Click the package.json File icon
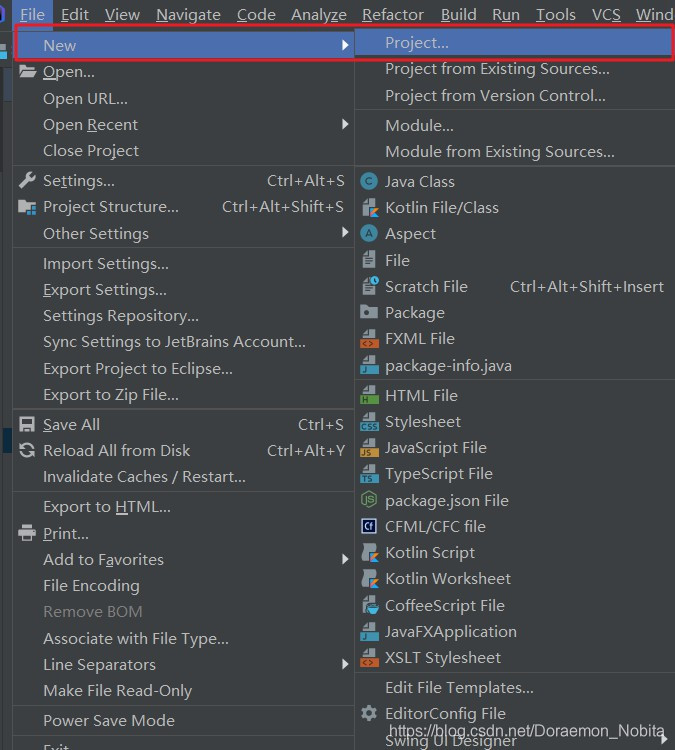This screenshot has width=675, height=750. (369, 500)
